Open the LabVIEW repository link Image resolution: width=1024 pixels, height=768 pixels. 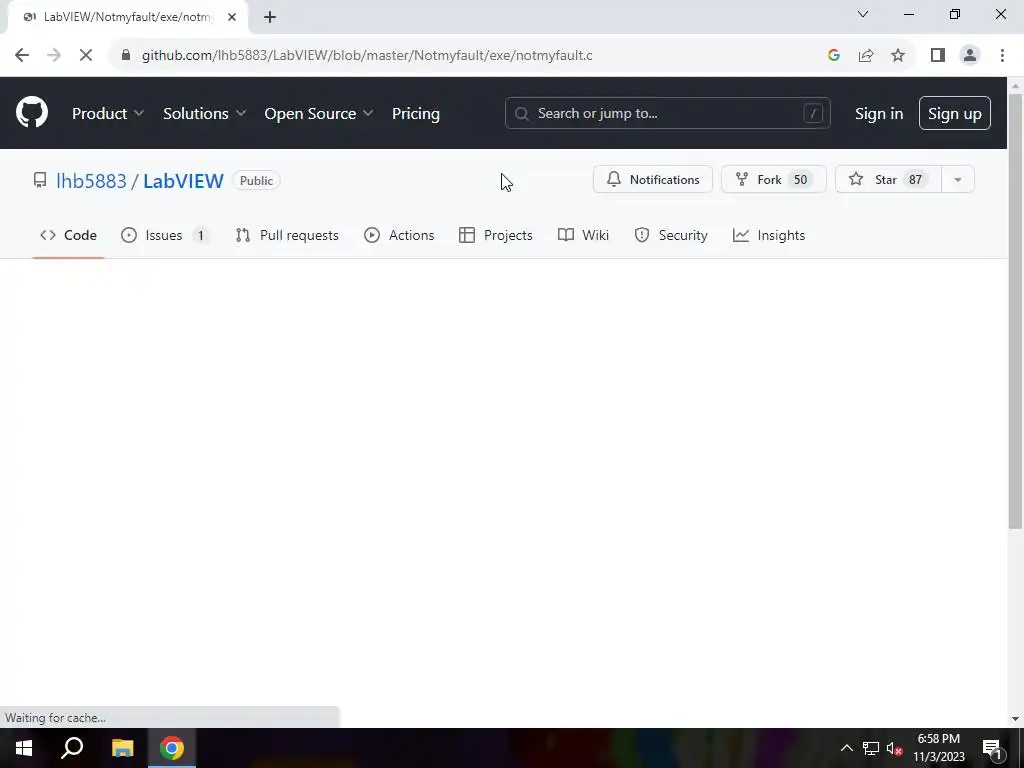point(184,181)
